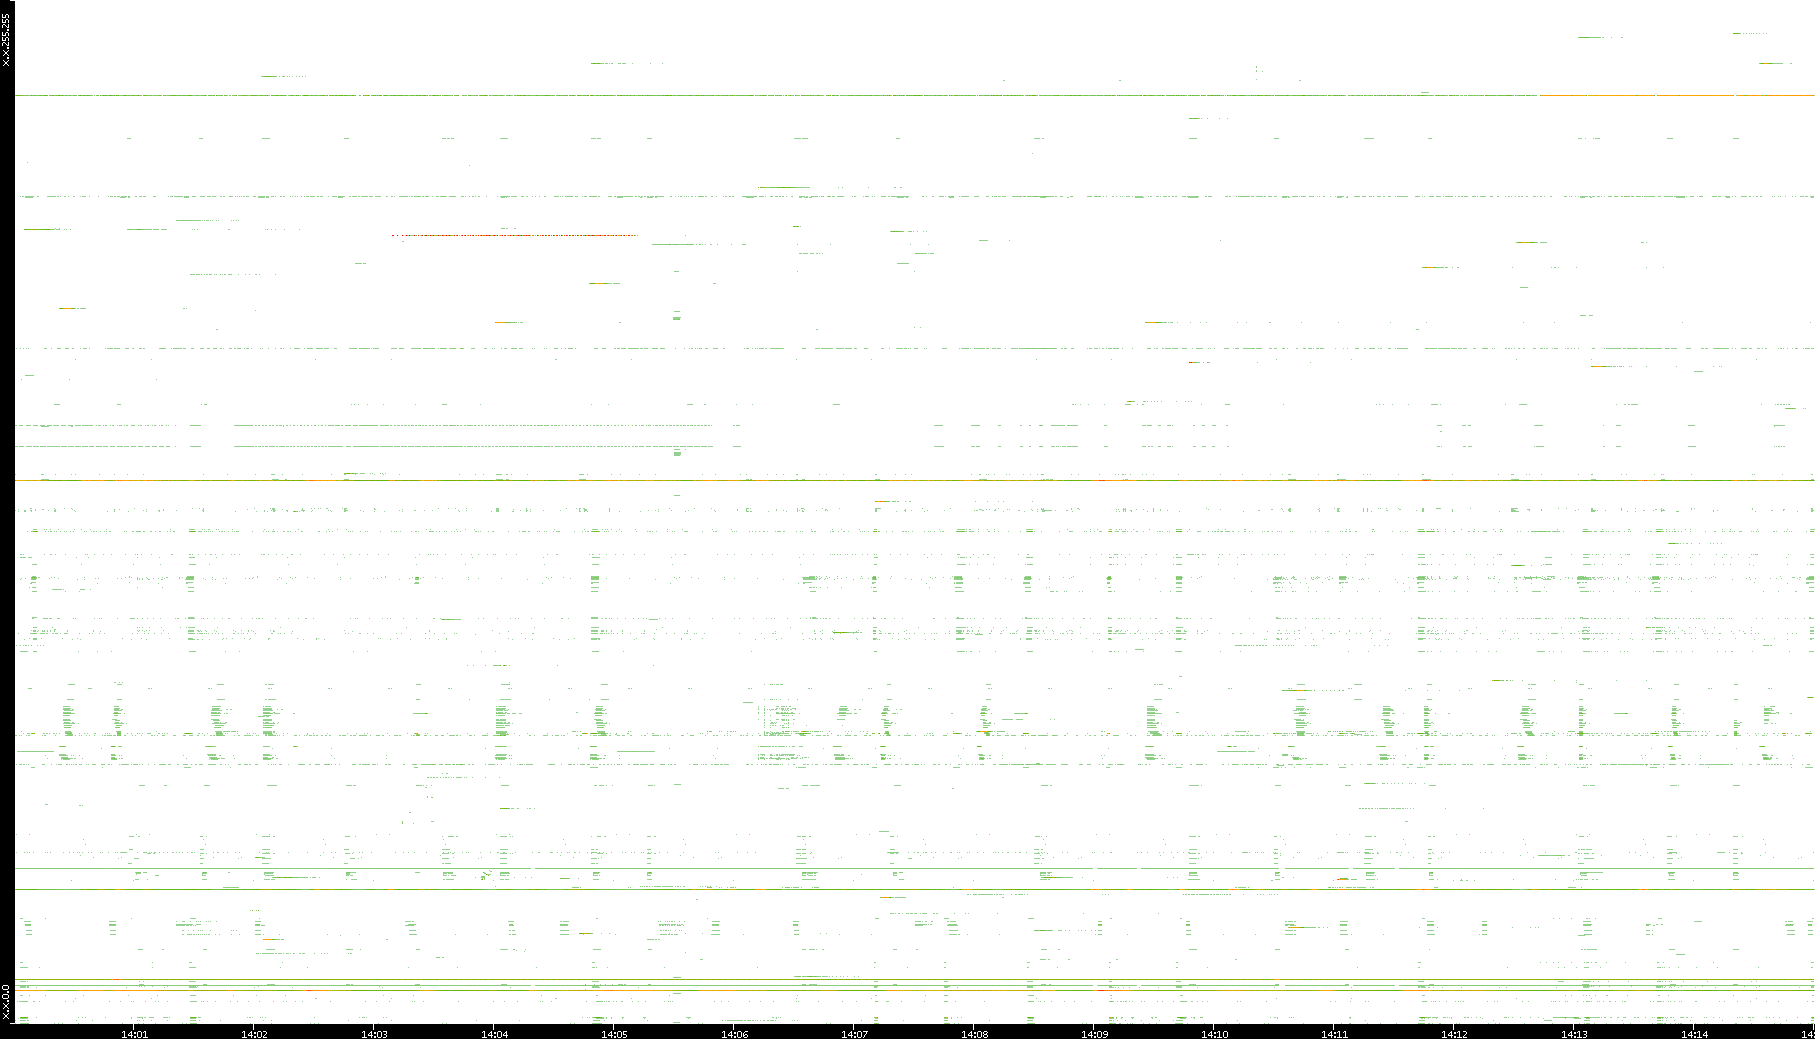The image size is (1815, 1039).
Task: Choose the 14:10 tick on the timeline
Action: point(1214,1034)
